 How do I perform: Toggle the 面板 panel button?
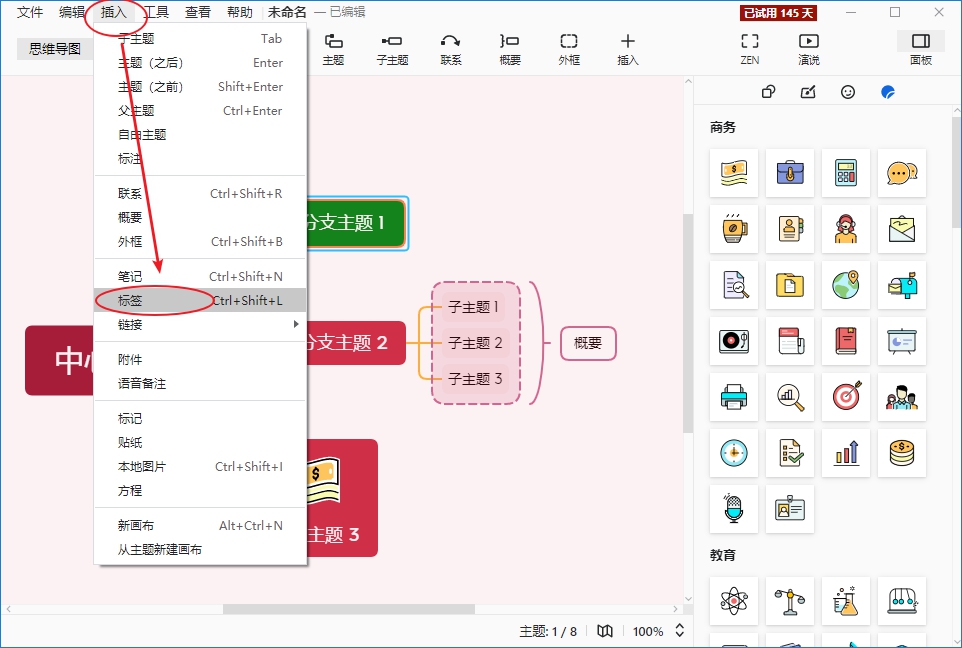(x=920, y=48)
